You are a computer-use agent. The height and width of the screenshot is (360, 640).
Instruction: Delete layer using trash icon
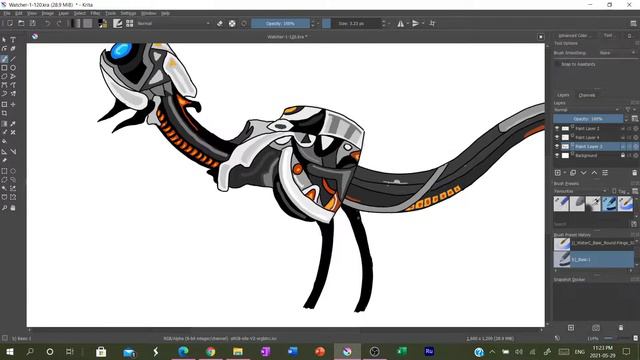pyautogui.click(x=634, y=173)
